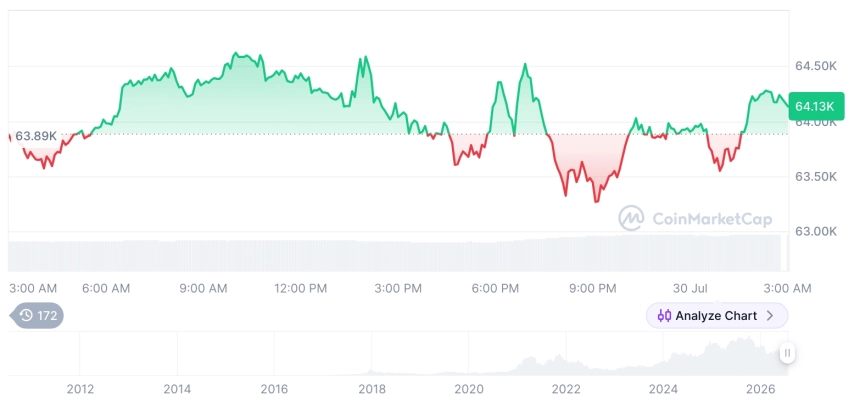Open the Analyze Chart button
The image size is (860, 401).
(x=717, y=316)
